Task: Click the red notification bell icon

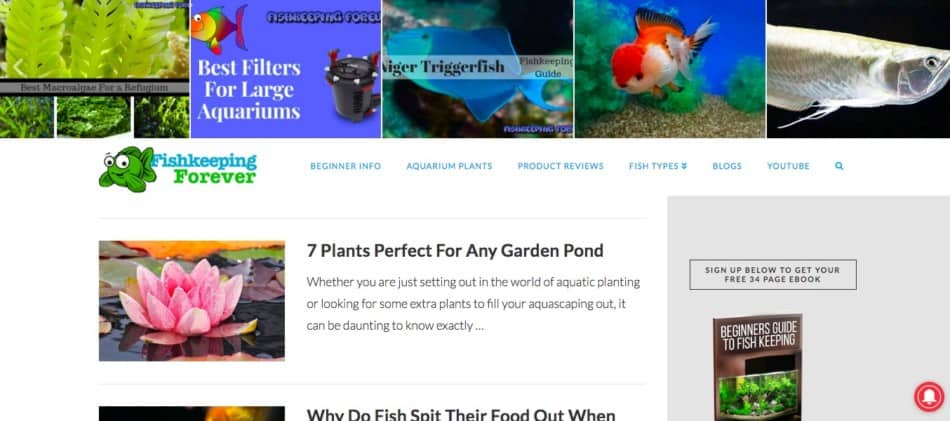Action: point(929,397)
